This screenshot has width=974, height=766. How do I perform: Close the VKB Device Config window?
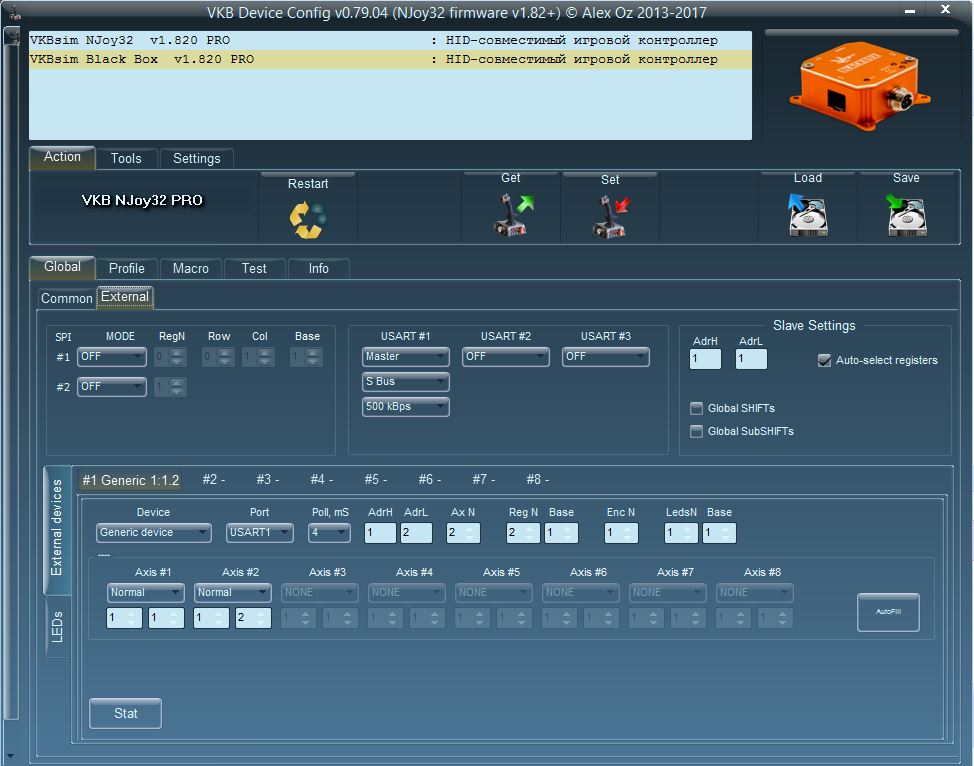945,9
